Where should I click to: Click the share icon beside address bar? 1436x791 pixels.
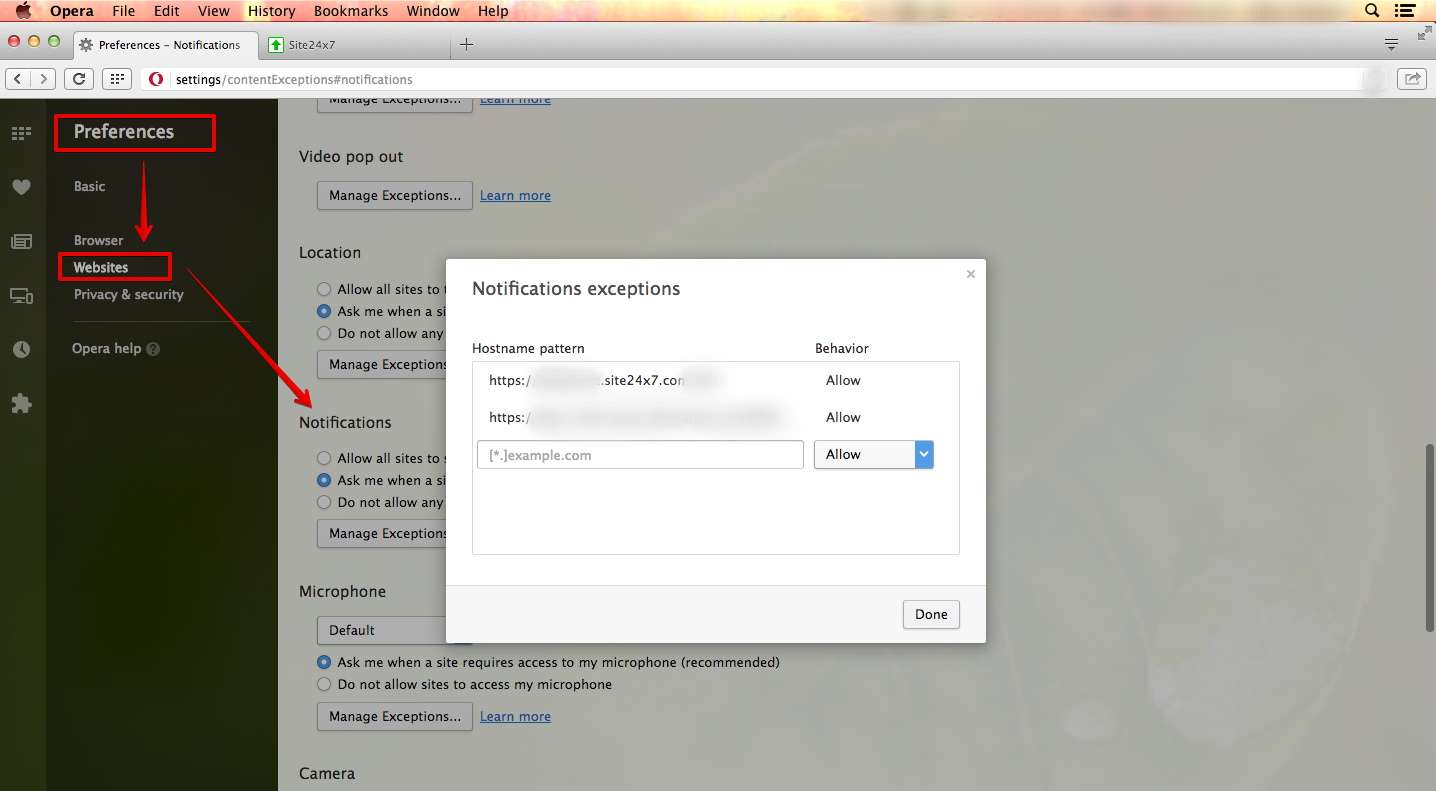[1412, 79]
